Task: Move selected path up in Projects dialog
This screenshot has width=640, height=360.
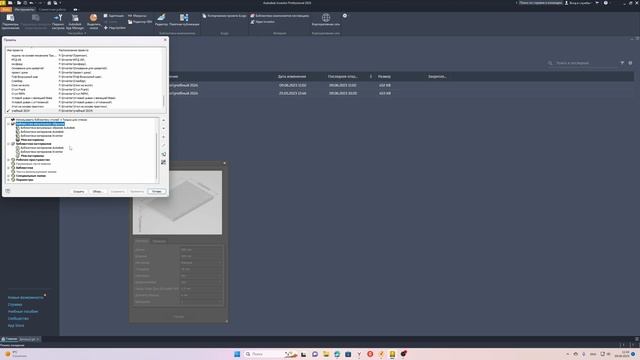Action: (x=164, y=120)
